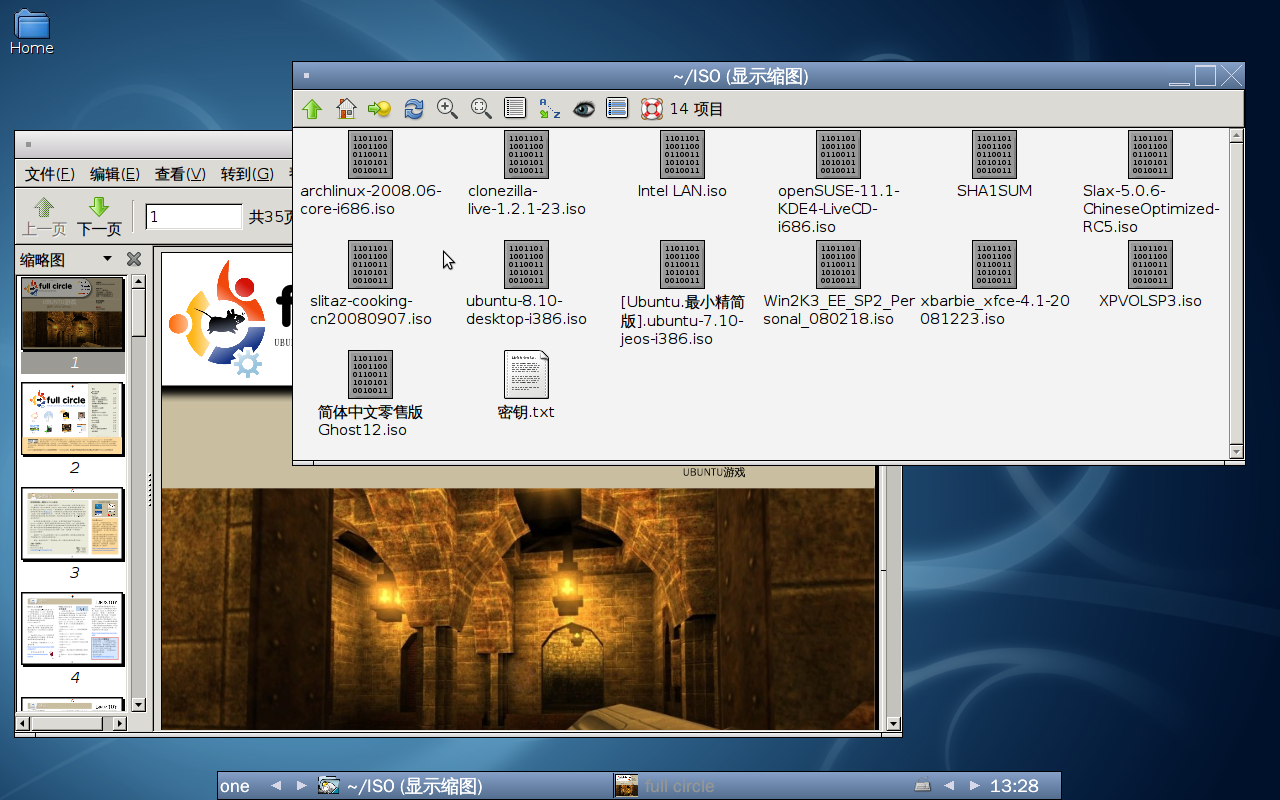This screenshot has height=800, width=1280.
Task: Select the SHA1SUM file icon
Action: click(x=994, y=155)
